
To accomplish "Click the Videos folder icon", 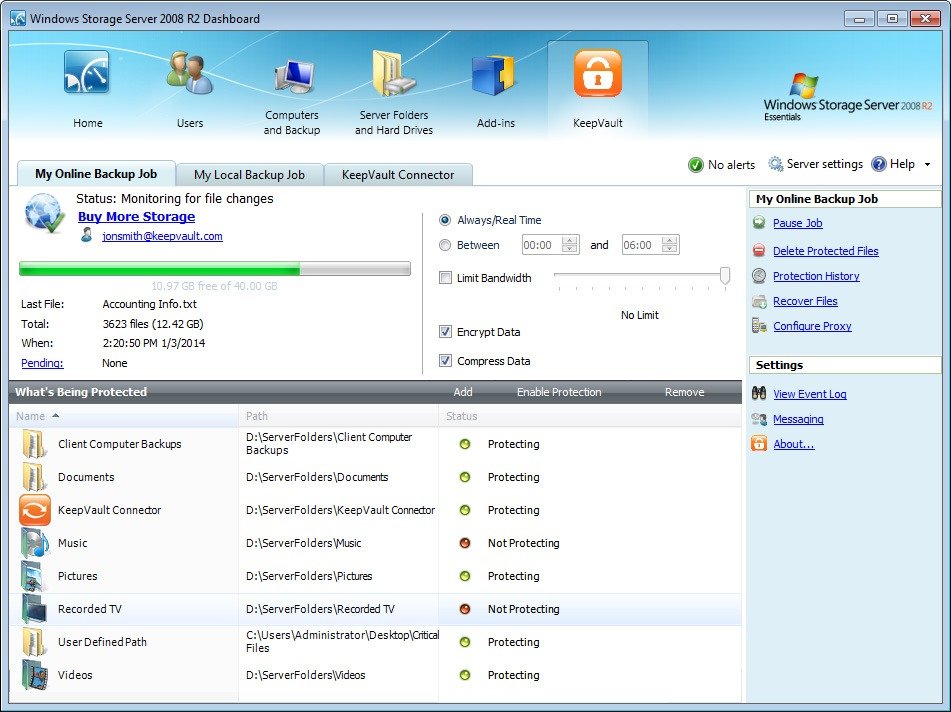I will pos(35,675).
